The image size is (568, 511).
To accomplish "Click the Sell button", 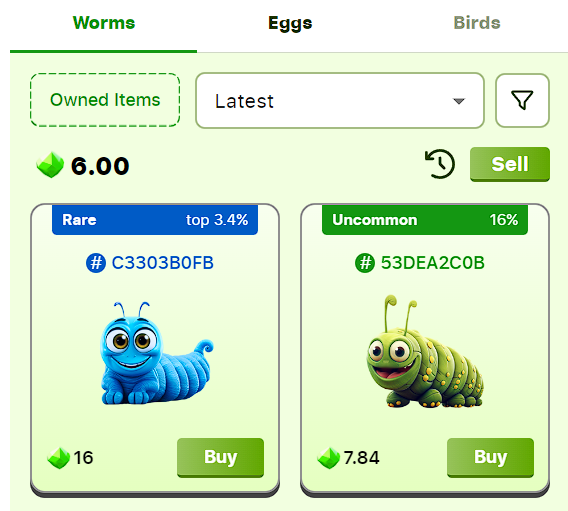I will tap(510, 164).
